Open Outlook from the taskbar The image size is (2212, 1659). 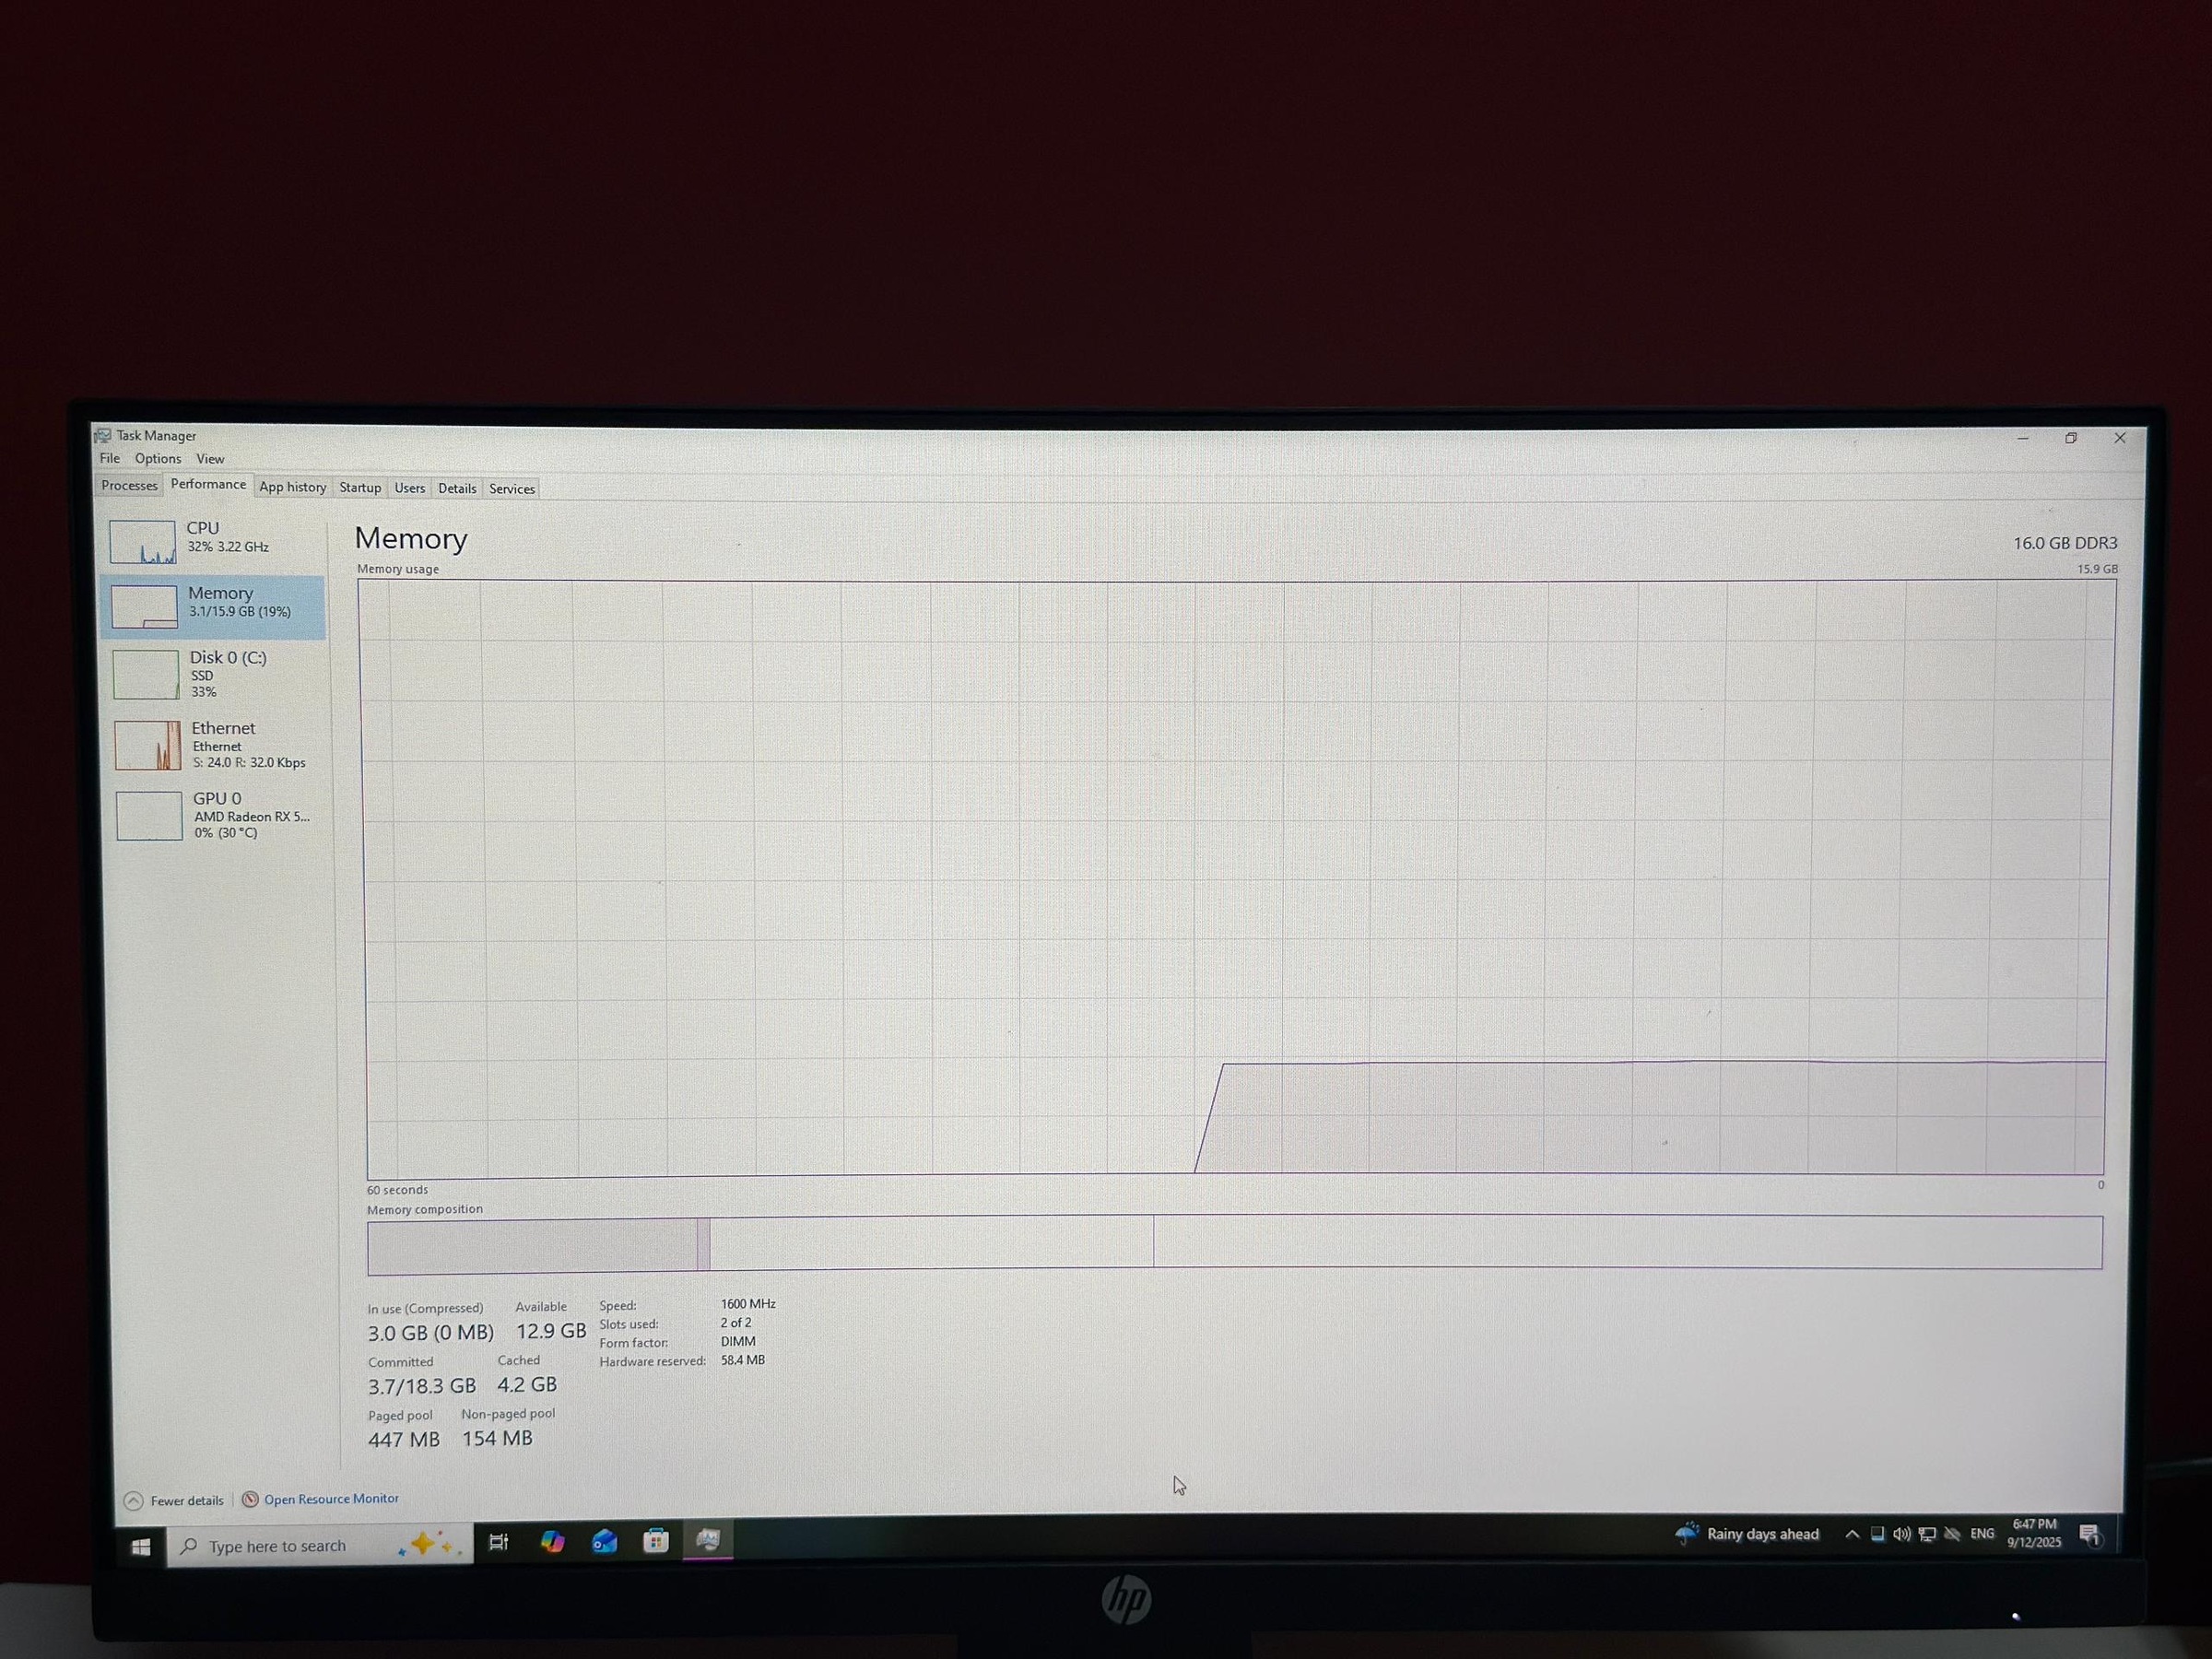(x=604, y=1541)
